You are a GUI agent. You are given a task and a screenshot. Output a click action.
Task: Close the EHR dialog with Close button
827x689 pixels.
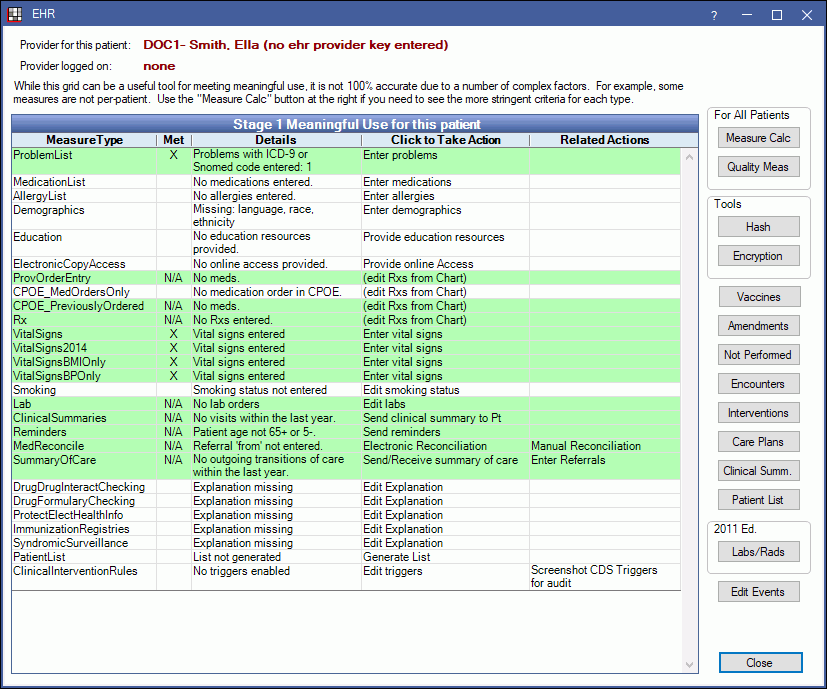[760, 663]
